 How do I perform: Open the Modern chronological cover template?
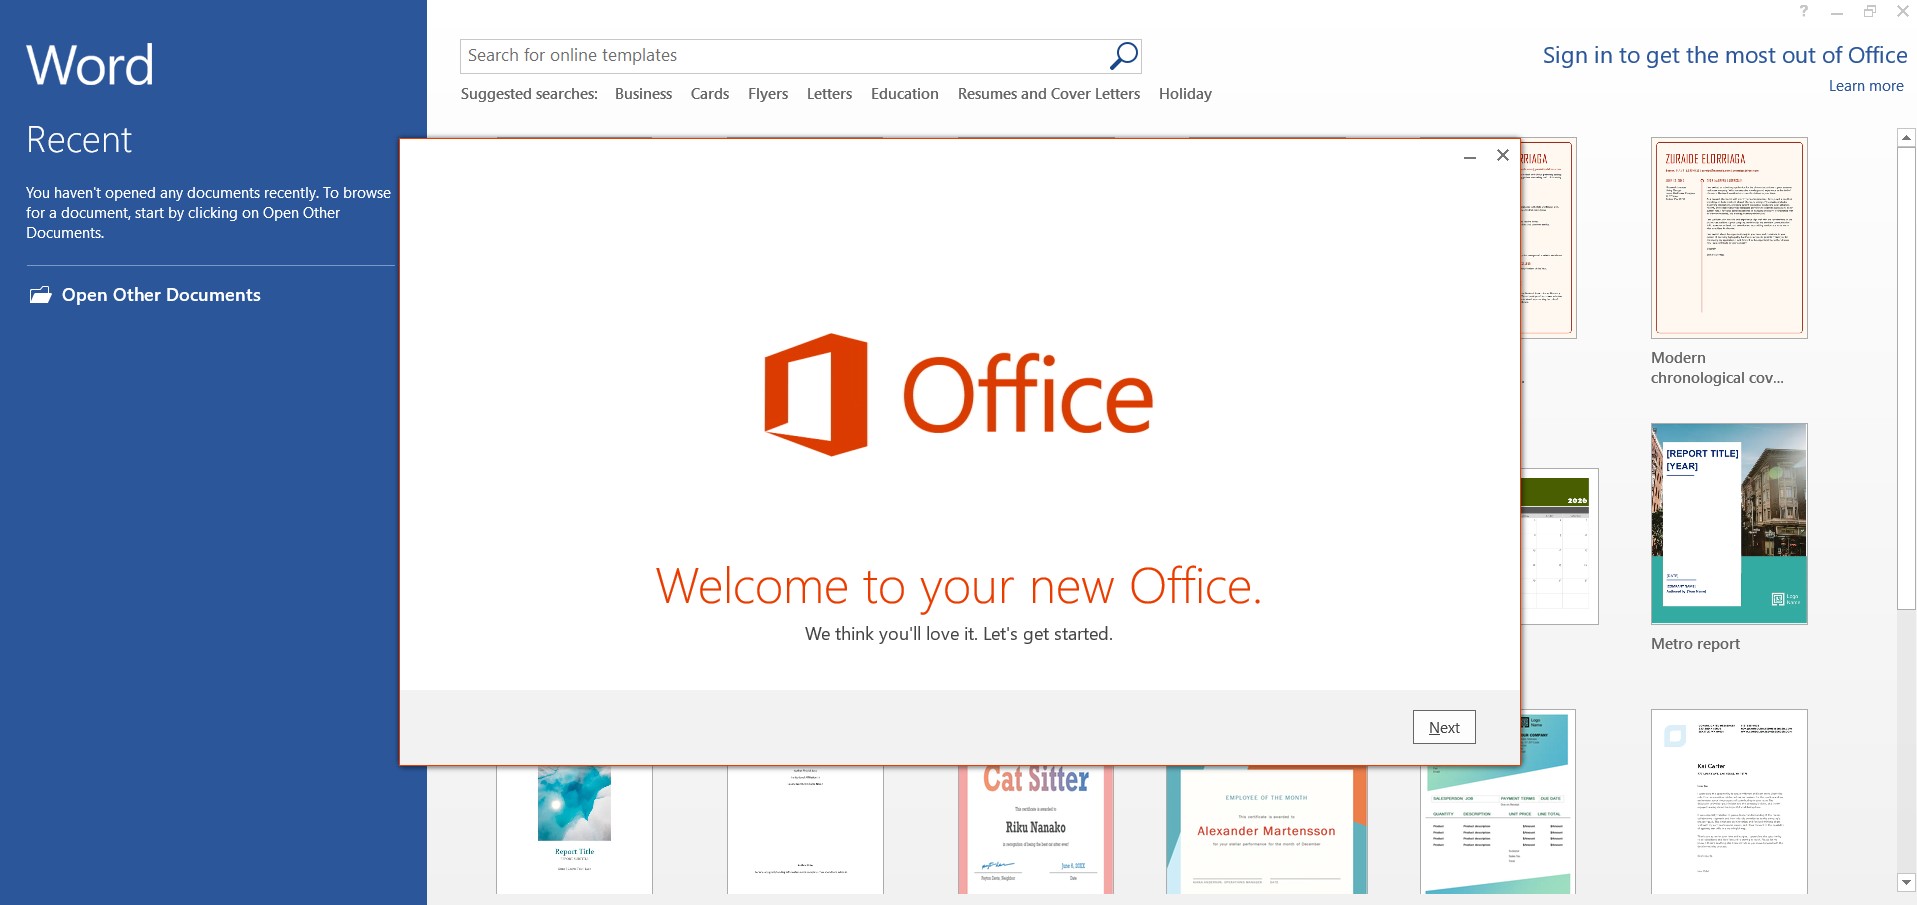click(x=1729, y=237)
